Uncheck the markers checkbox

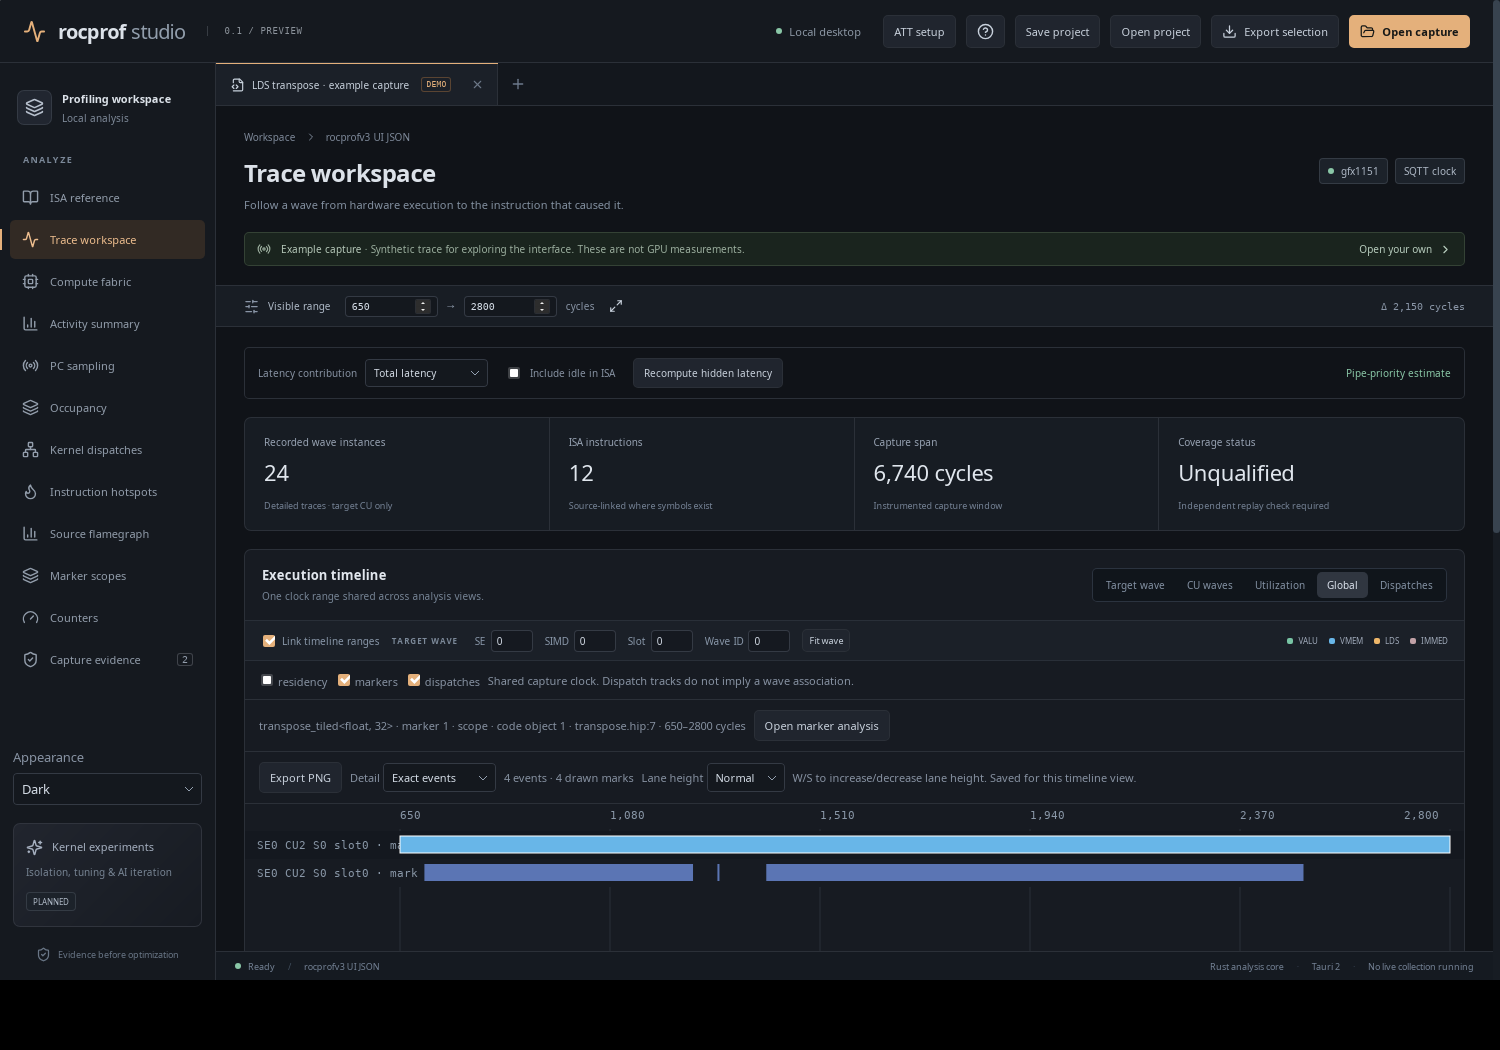pos(344,680)
